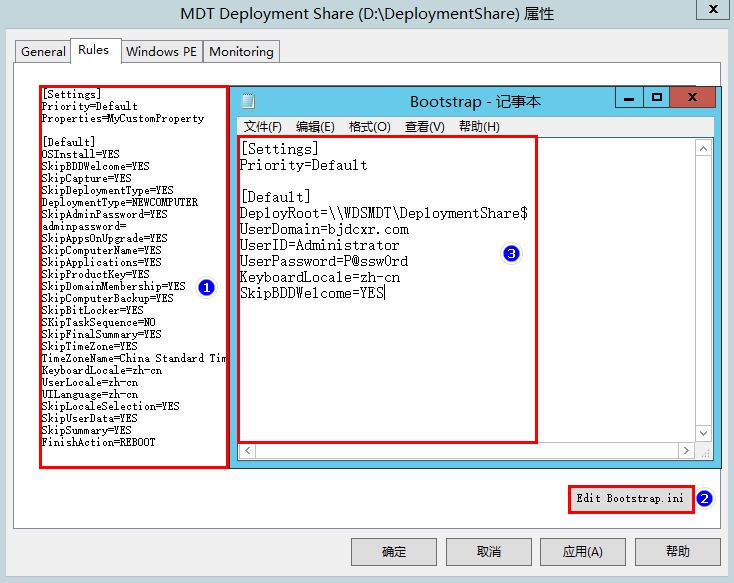Open Notepad 格式(O) menu
The width and height of the screenshot is (734, 583).
[369, 126]
